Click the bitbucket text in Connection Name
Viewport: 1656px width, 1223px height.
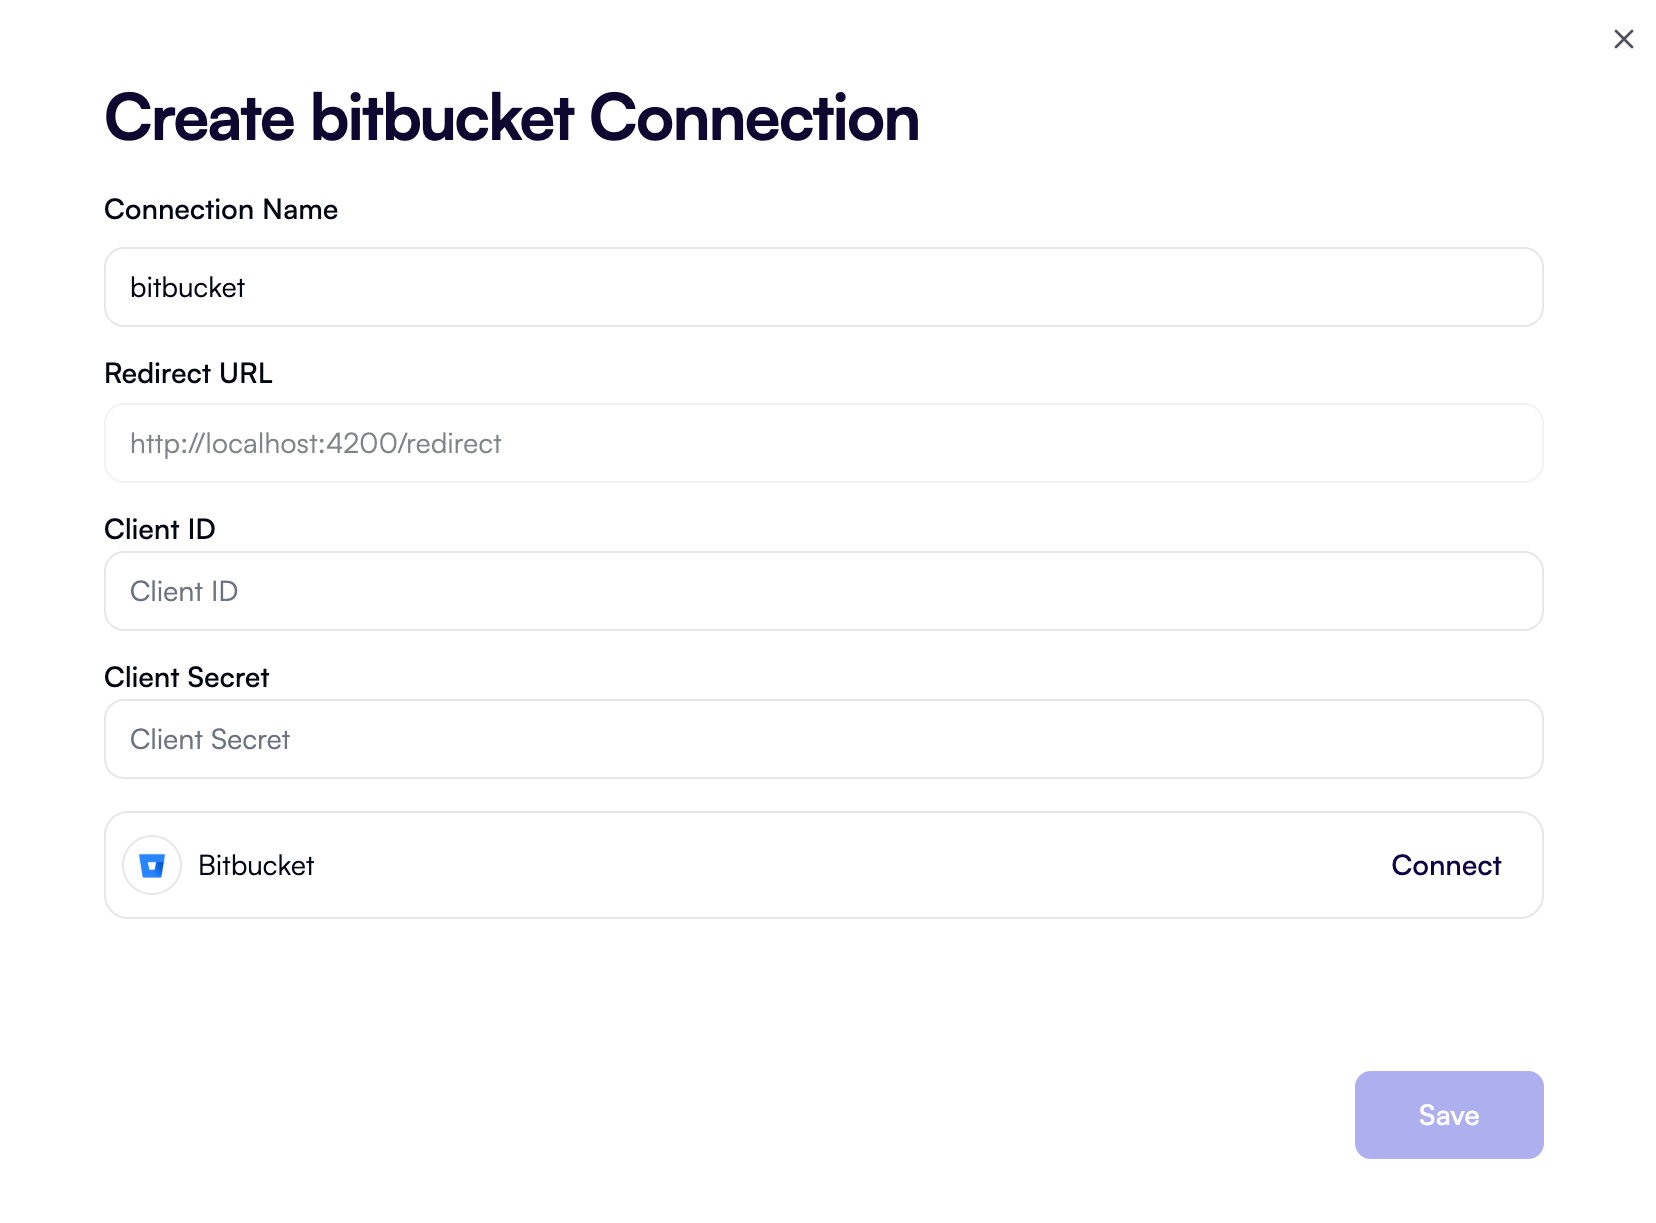pyautogui.click(x=187, y=287)
